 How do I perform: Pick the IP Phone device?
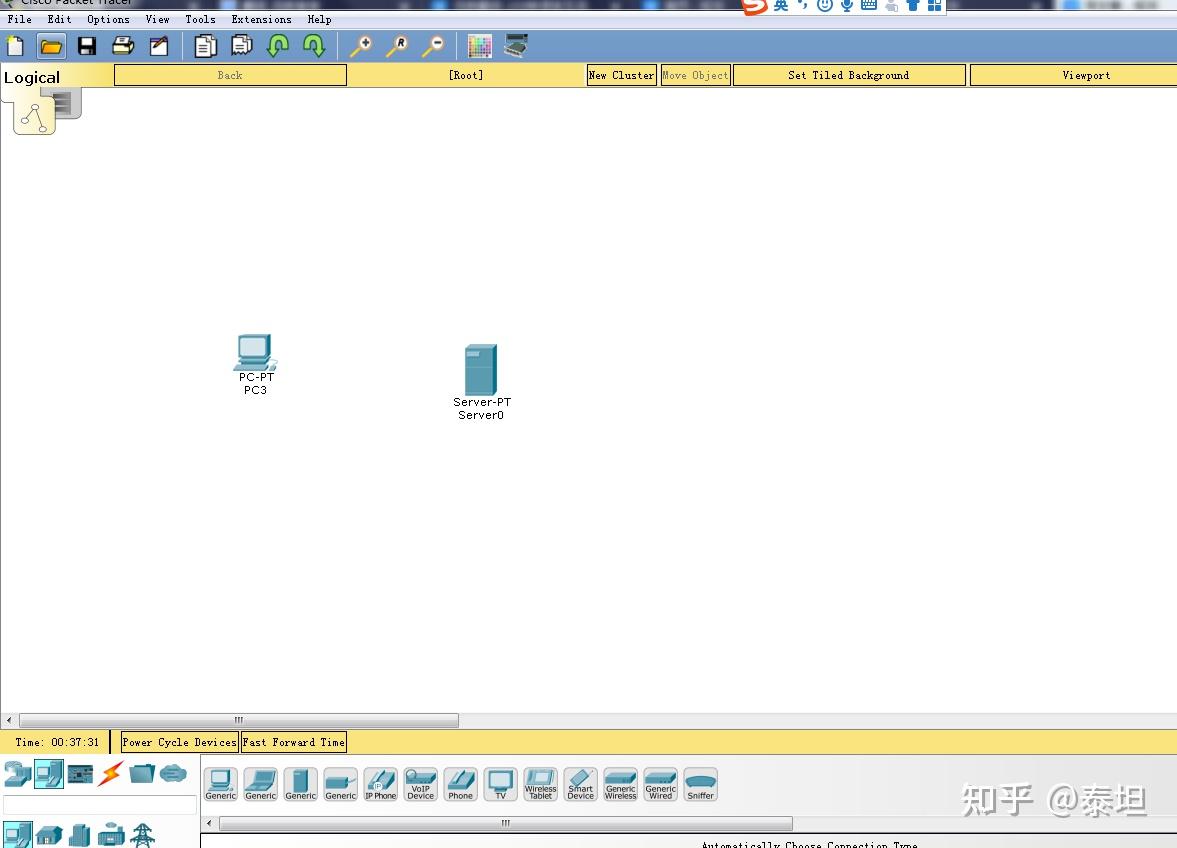381,784
